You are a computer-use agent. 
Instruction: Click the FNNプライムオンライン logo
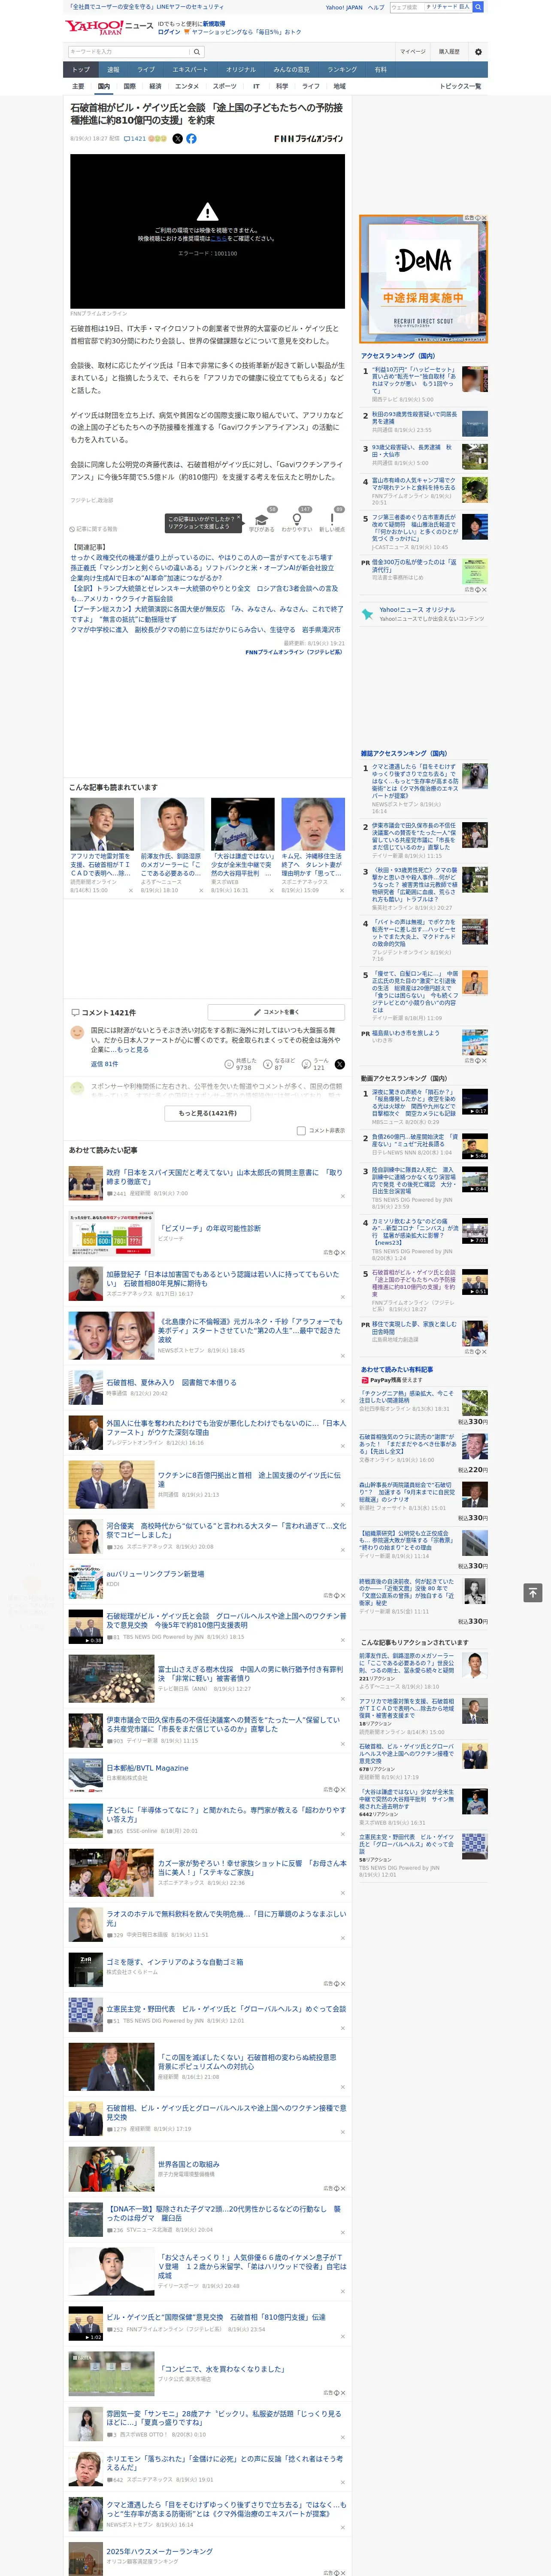point(308,139)
